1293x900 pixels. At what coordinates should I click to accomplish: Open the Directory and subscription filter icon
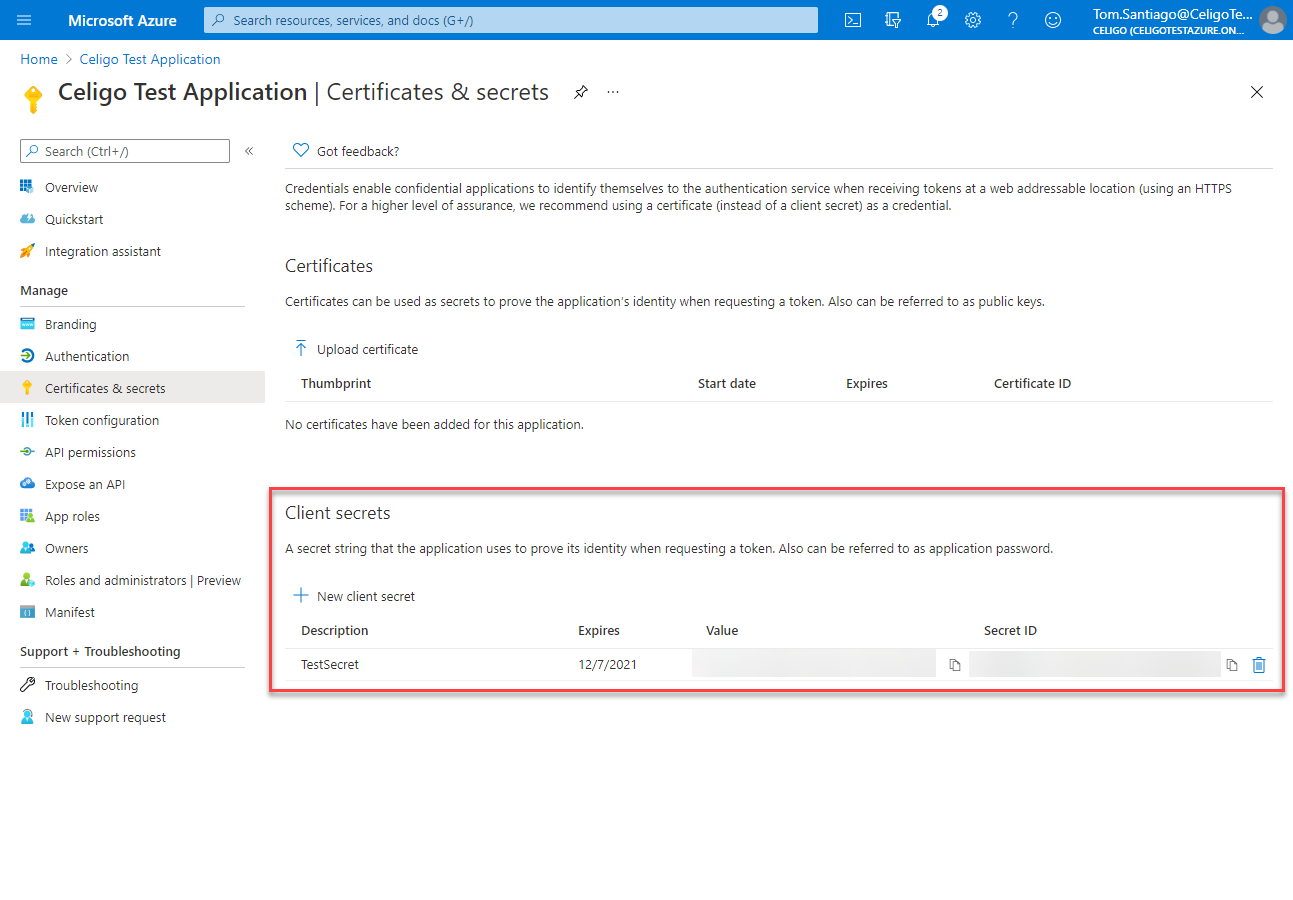[893, 20]
